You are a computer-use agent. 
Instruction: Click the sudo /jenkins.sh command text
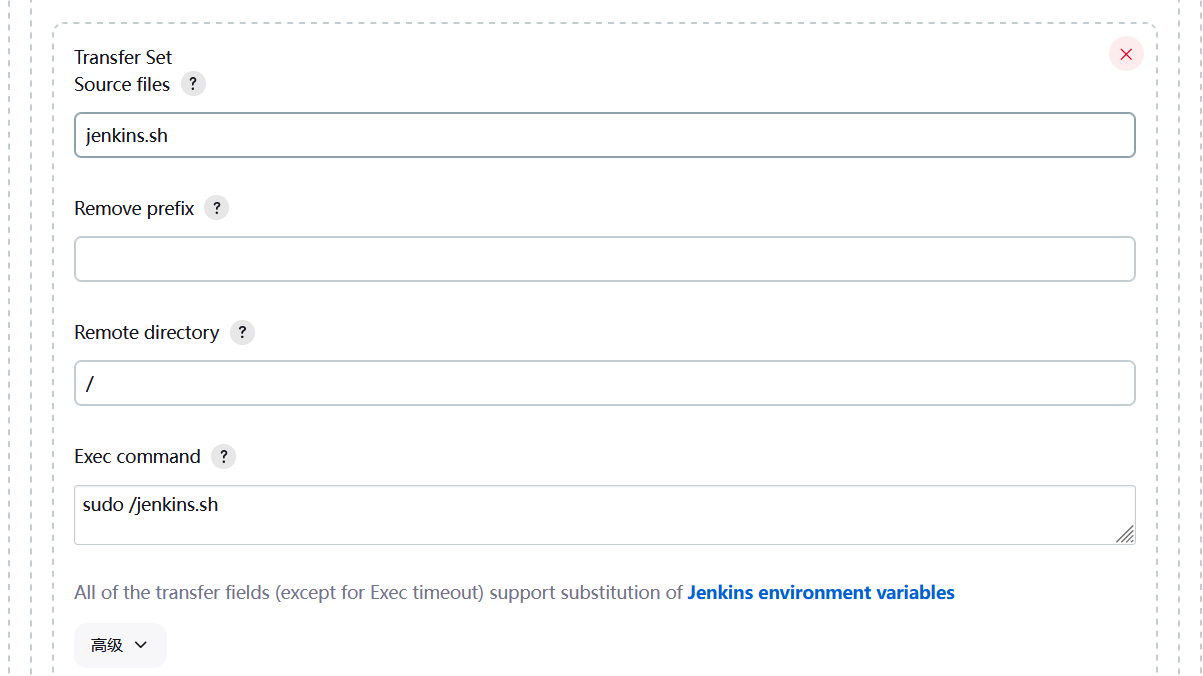[150, 505]
